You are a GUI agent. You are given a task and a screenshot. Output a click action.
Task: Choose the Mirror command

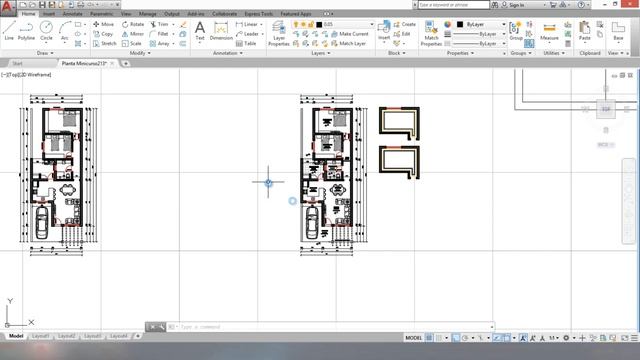133,34
